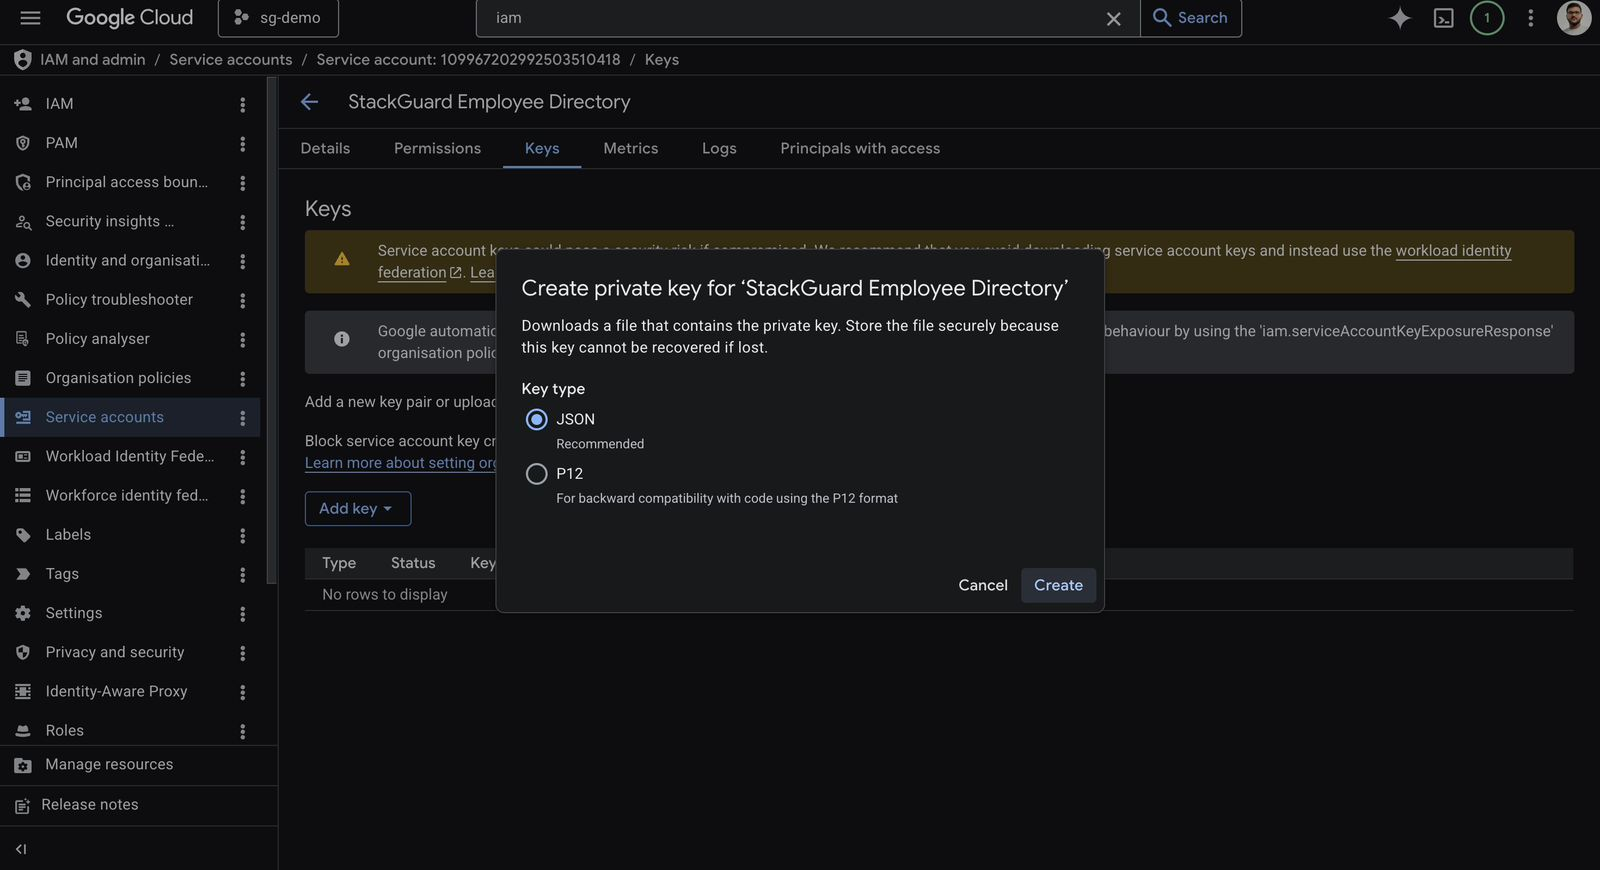The height and width of the screenshot is (870, 1600).
Task: Open Policy analyser in sidebar
Action: click(98, 339)
